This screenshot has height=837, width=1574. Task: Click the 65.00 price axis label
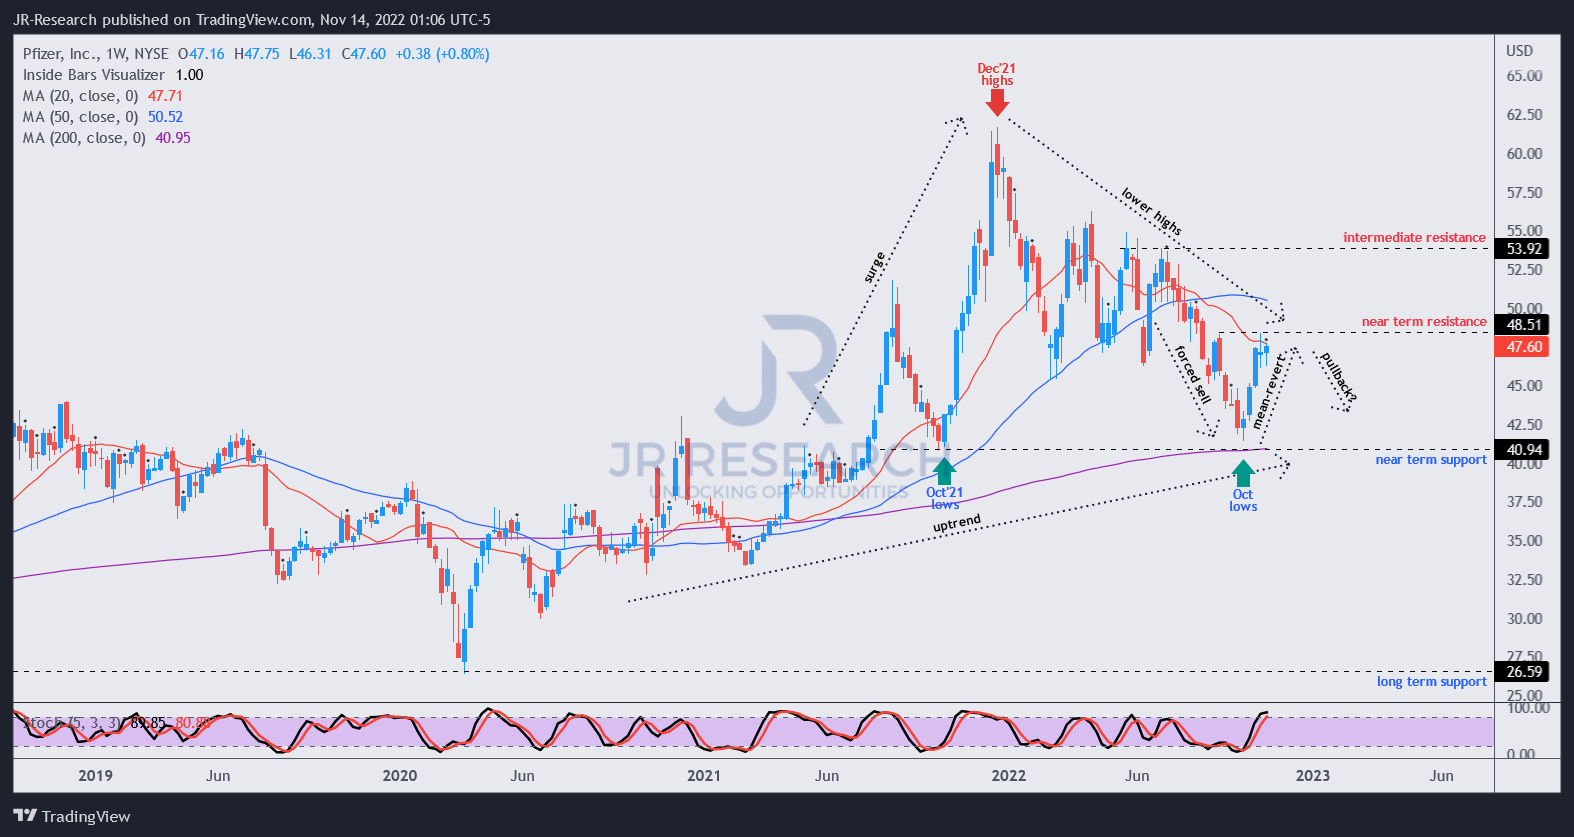pos(1524,76)
